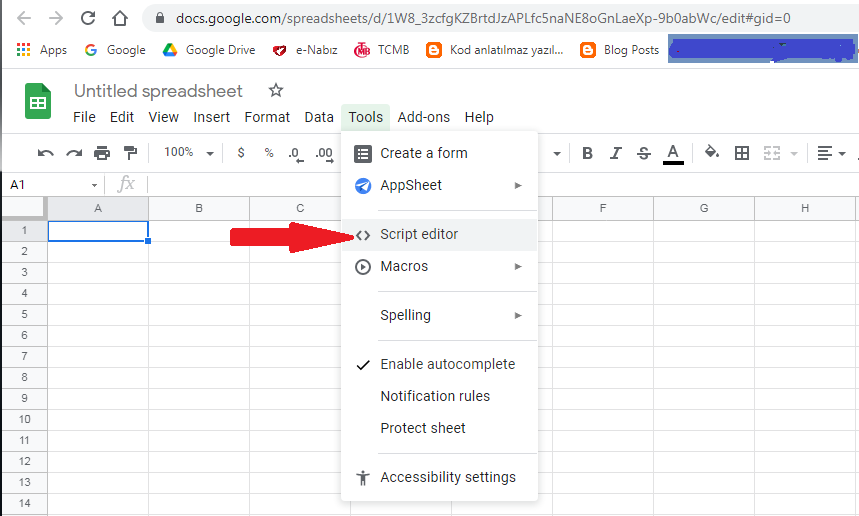
Task: Click the redo arrow in toolbar
Action: tap(73, 153)
